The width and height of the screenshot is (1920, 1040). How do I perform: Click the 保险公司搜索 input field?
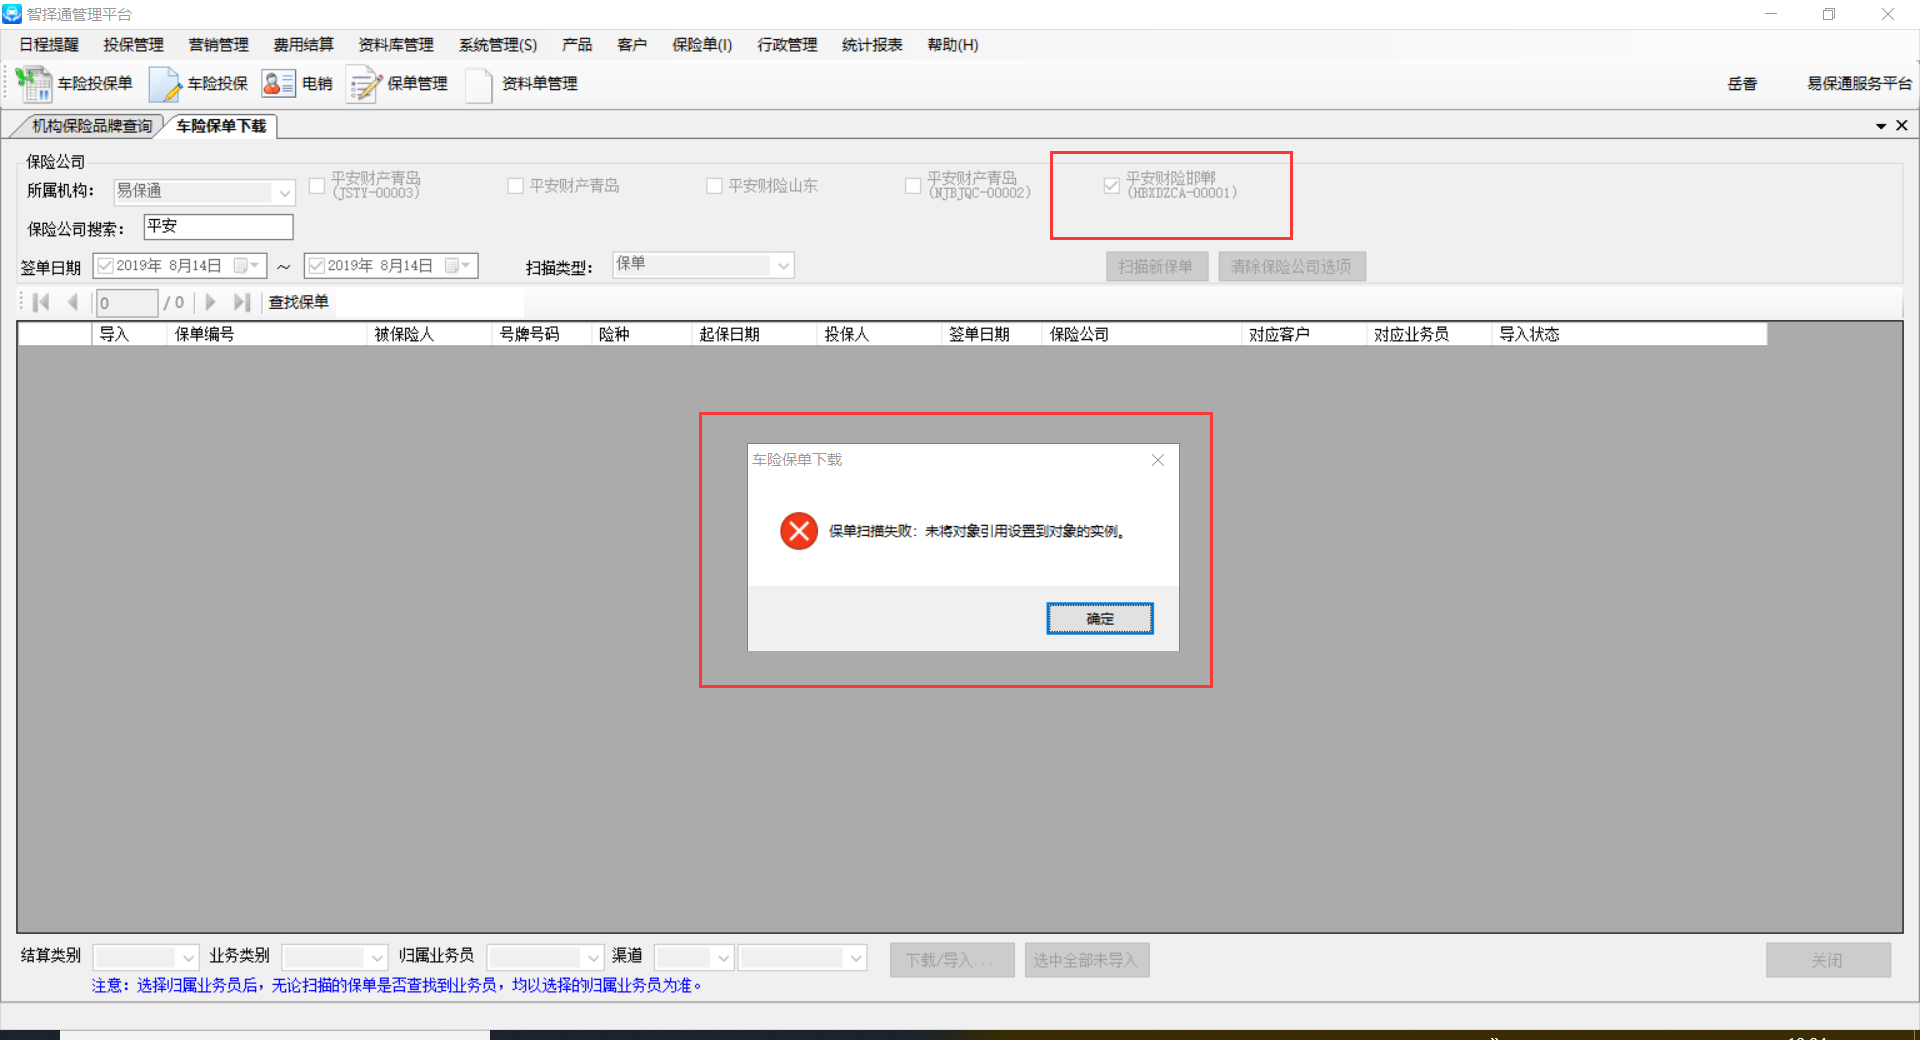click(218, 227)
